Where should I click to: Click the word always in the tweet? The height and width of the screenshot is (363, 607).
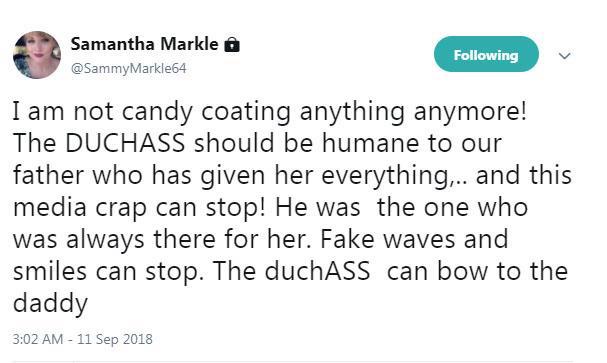(x=105, y=240)
